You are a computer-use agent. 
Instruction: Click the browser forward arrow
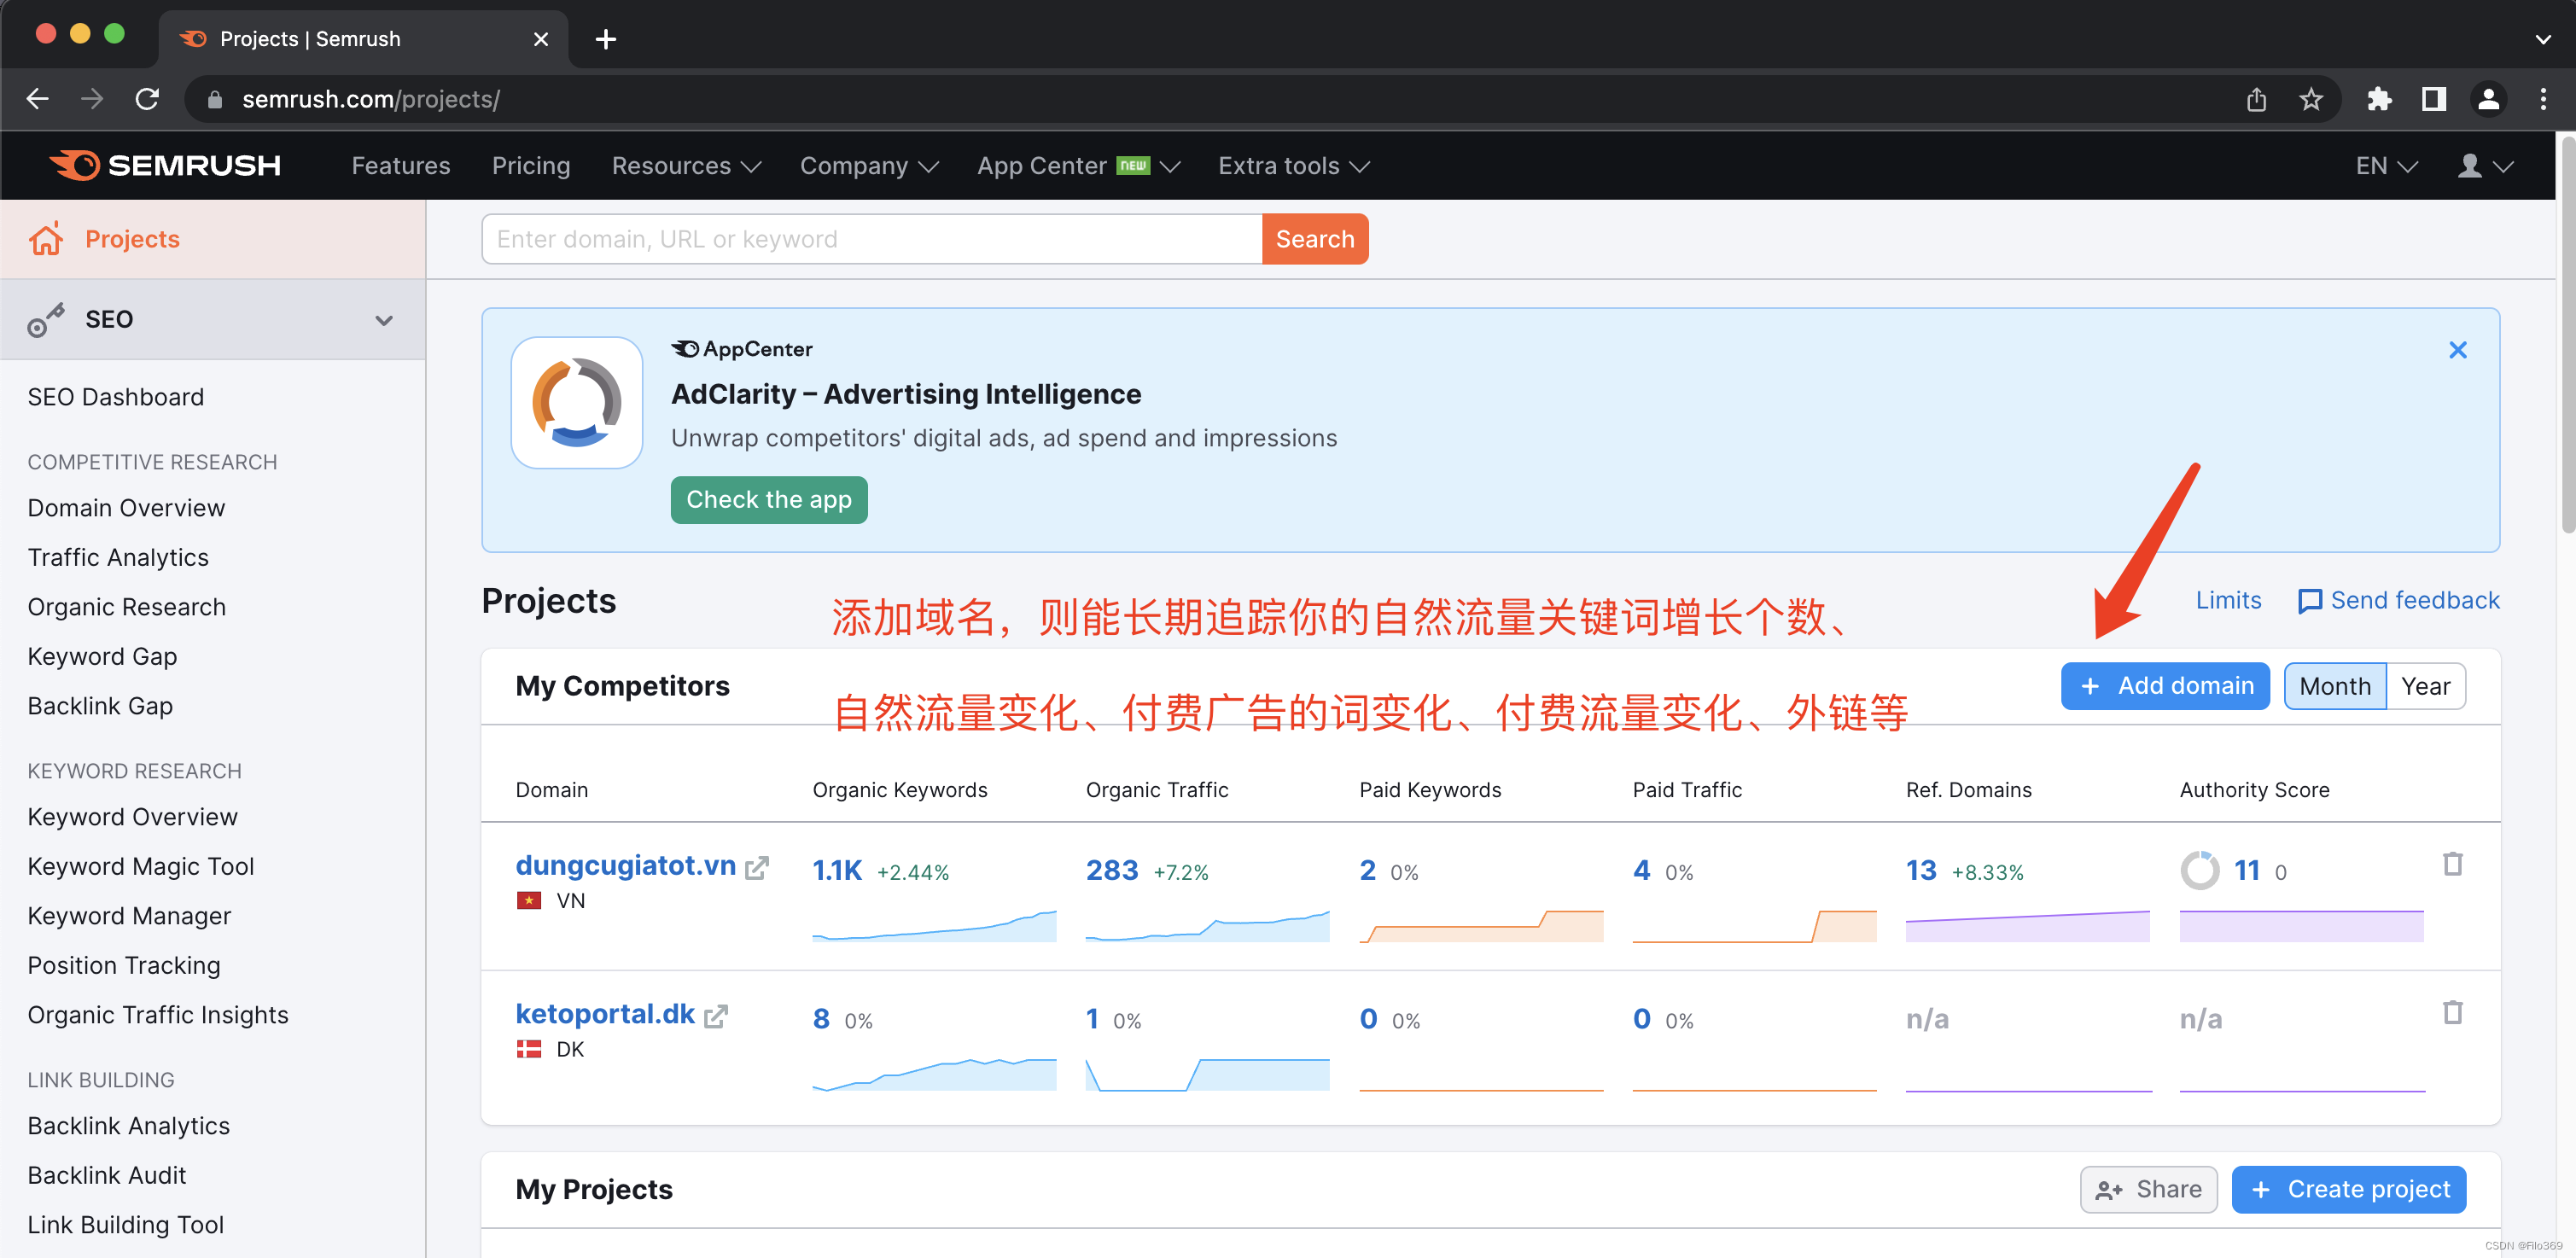[x=92, y=99]
